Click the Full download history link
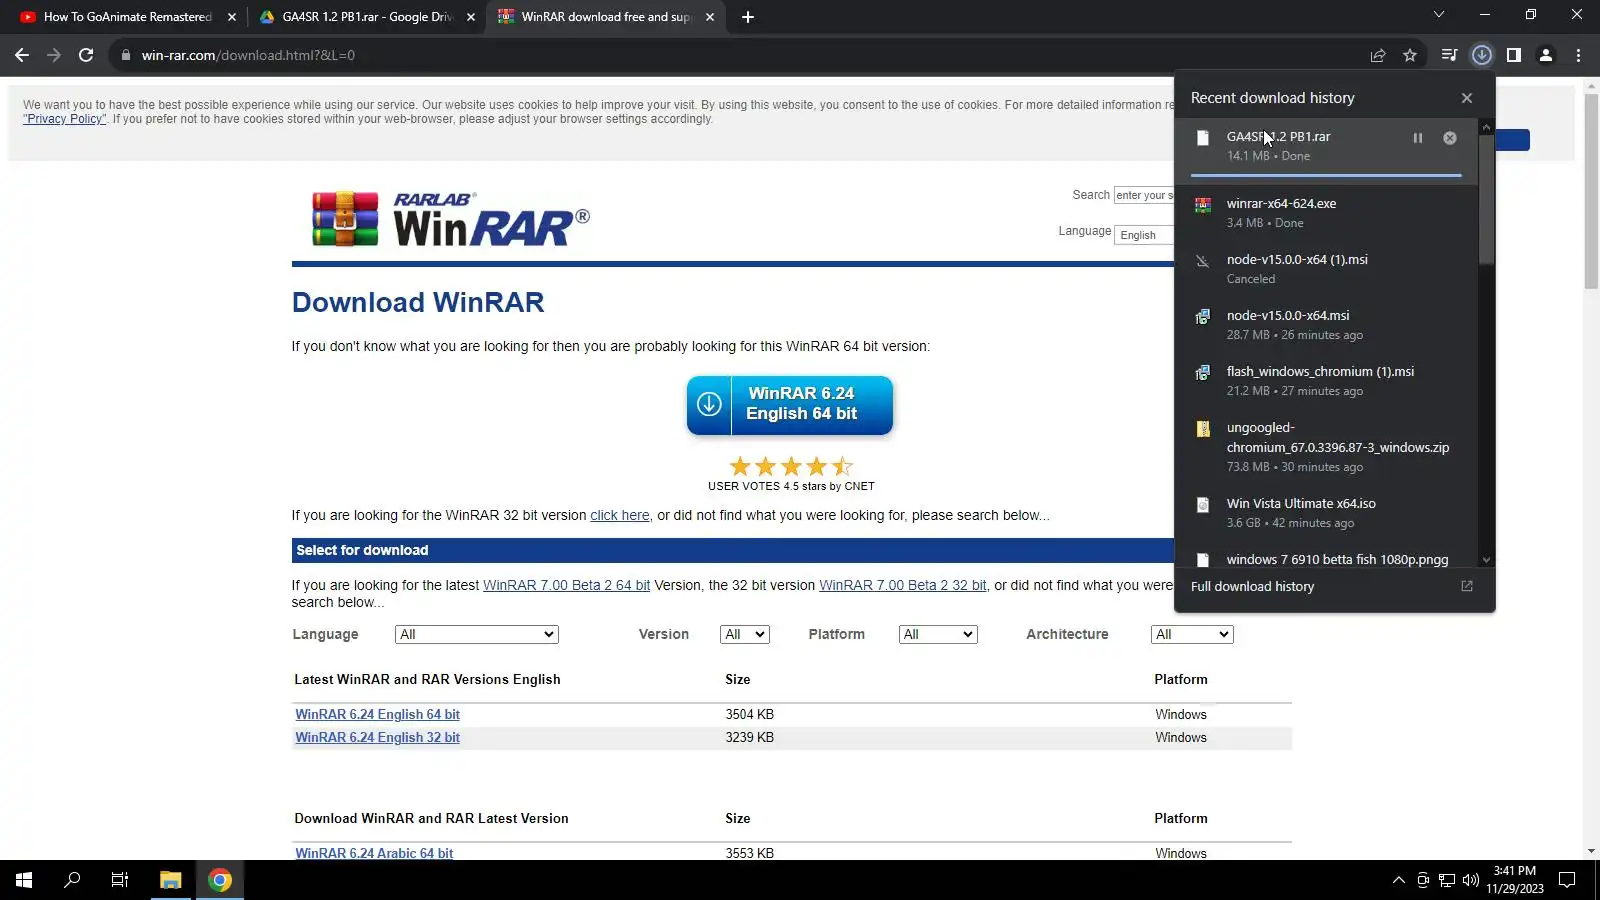The image size is (1600, 900). [x=1252, y=586]
